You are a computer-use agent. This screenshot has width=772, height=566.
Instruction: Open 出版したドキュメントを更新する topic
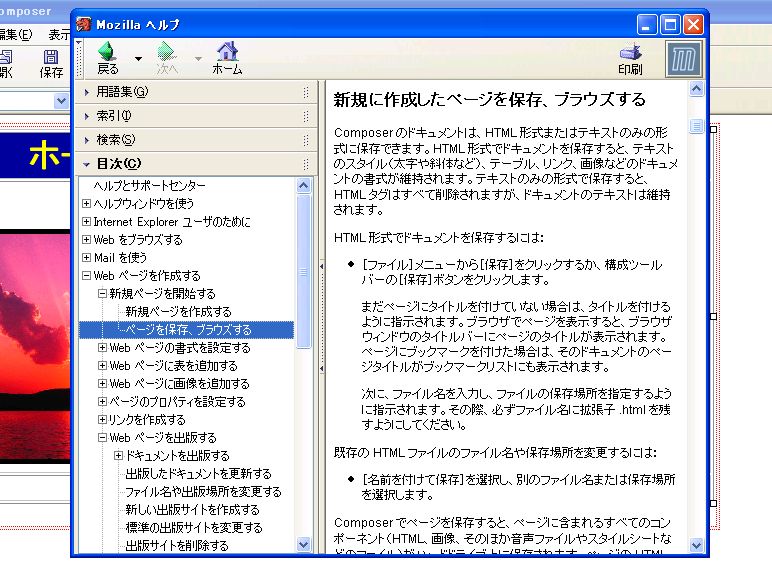(198, 473)
